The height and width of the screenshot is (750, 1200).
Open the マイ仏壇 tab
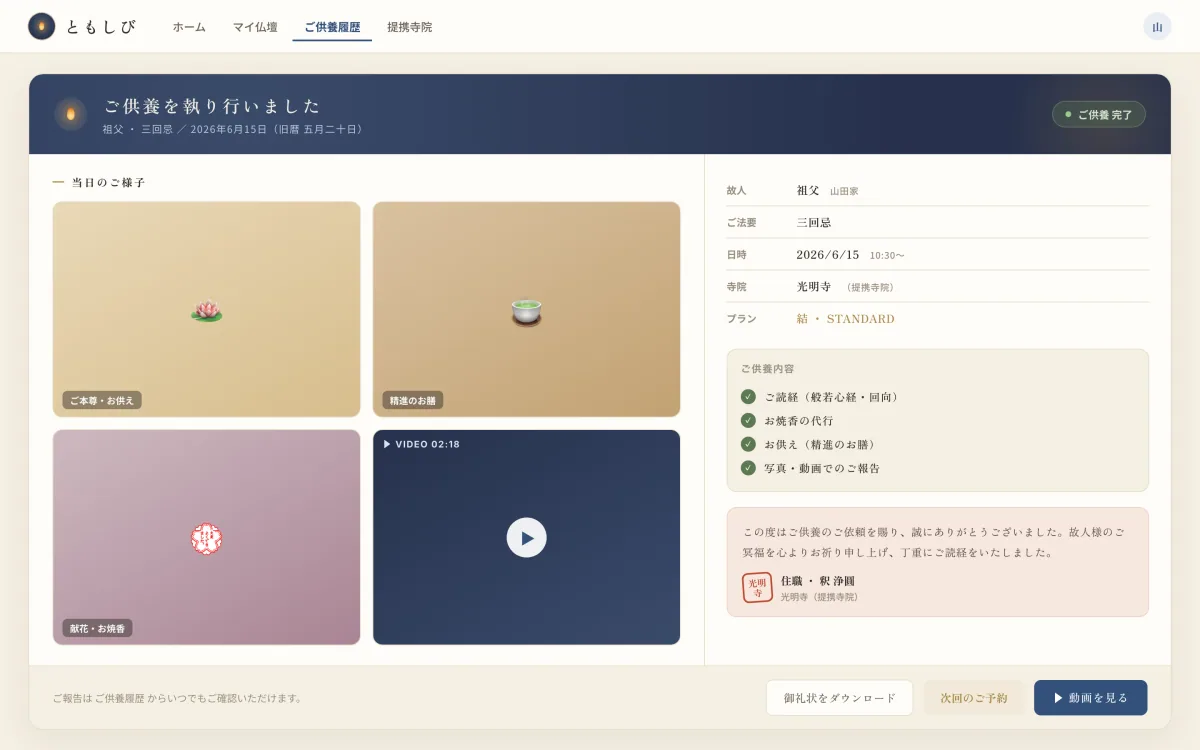tap(255, 27)
